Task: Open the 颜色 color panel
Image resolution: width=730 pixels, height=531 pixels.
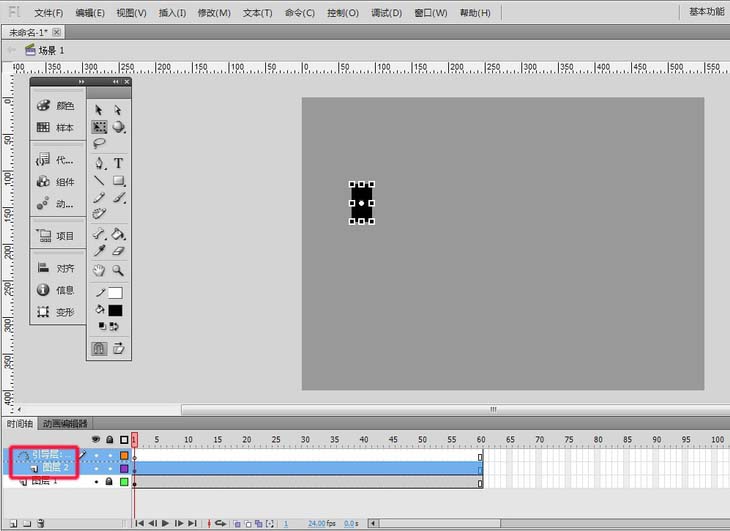Action: (55, 106)
